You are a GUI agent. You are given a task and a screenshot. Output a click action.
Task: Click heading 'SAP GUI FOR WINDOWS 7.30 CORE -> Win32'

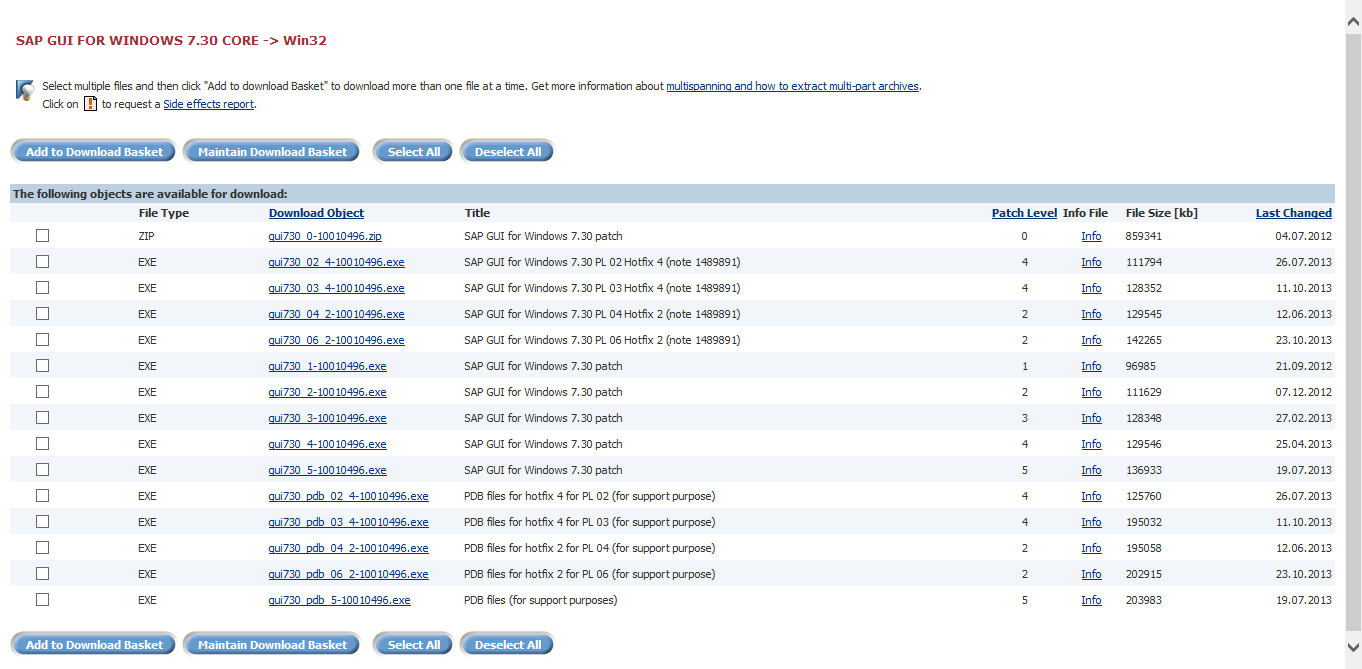coord(171,41)
